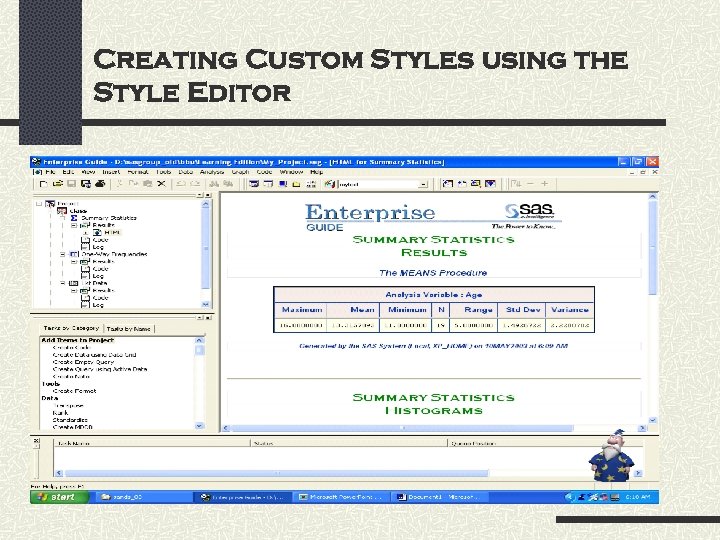Open the Window menu
Viewport: 720px width, 540px height.
291,172
